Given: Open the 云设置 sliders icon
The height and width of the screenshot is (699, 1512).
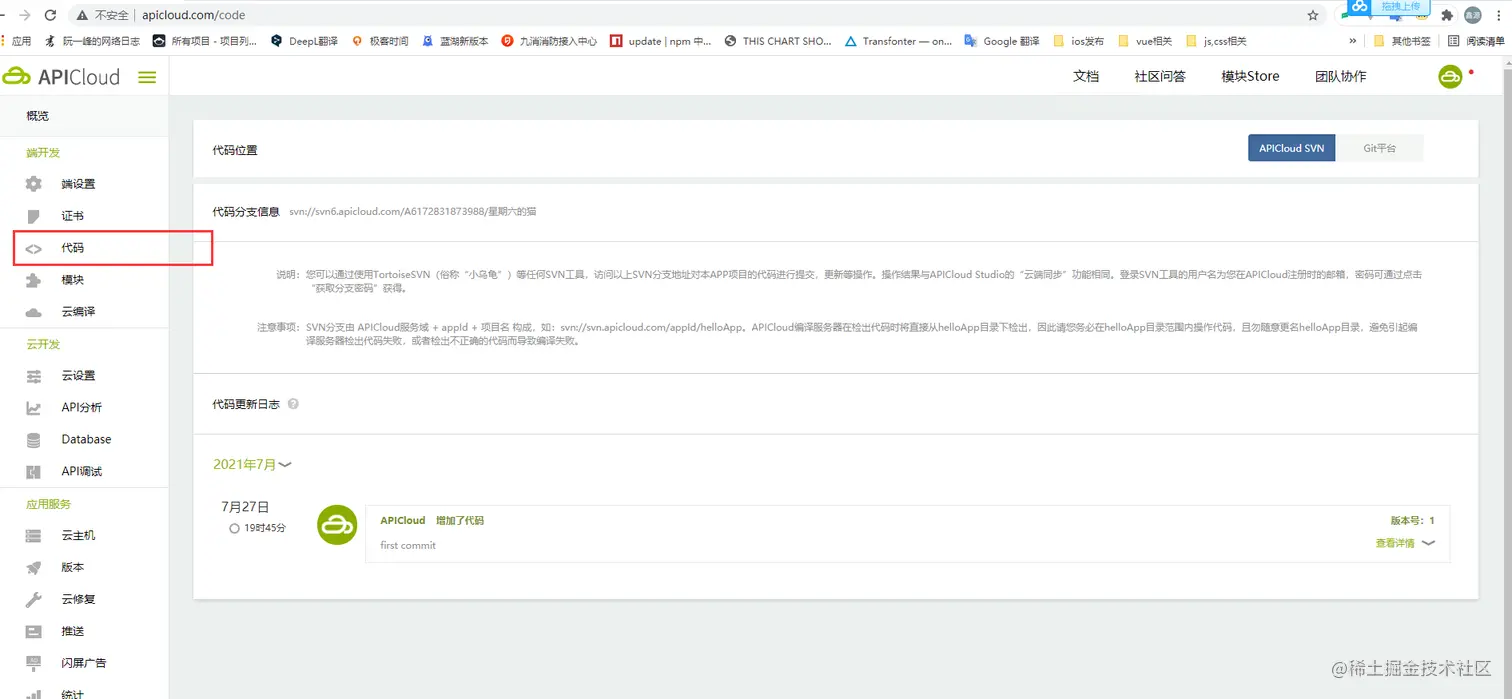Looking at the screenshot, I should [x=34, y=376].
